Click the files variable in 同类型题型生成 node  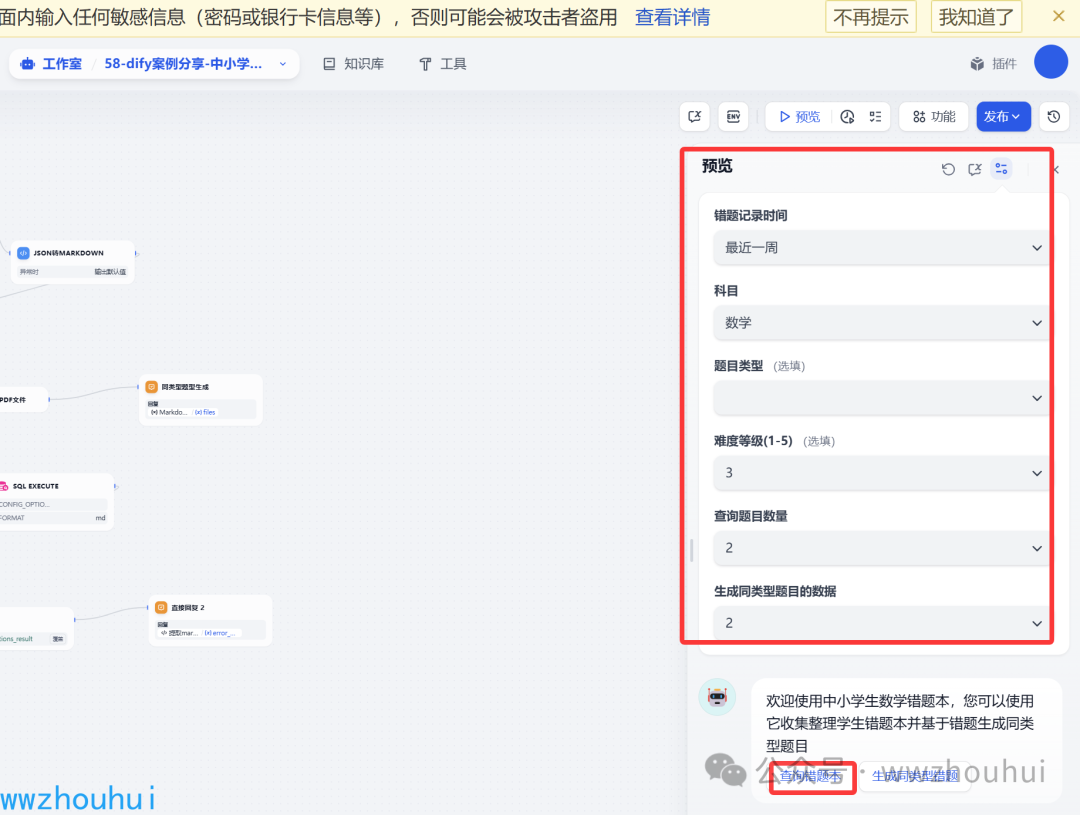pos(205,412)
